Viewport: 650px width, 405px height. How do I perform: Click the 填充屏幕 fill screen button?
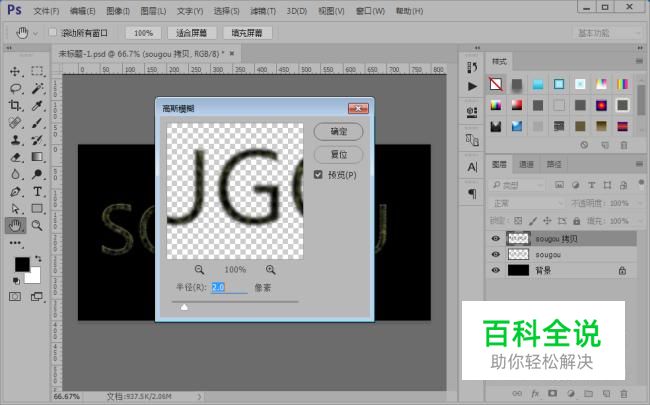[x=247, y=33]
